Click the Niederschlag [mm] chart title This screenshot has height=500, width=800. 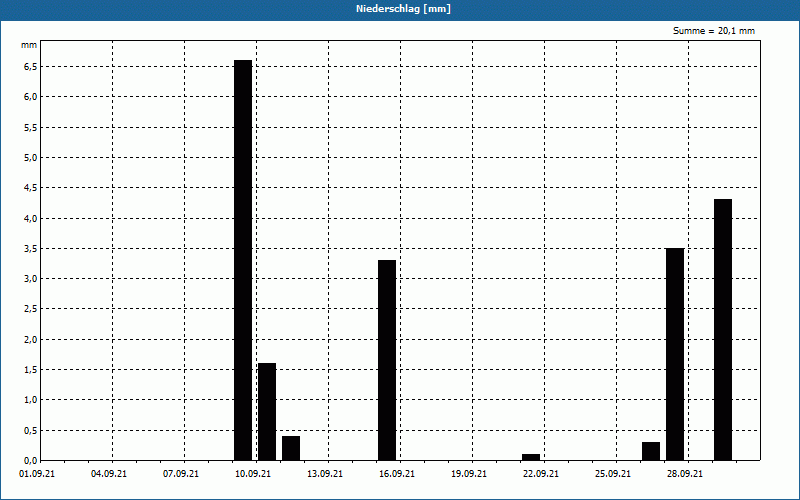pyautogui.click(x=403, y=9)
